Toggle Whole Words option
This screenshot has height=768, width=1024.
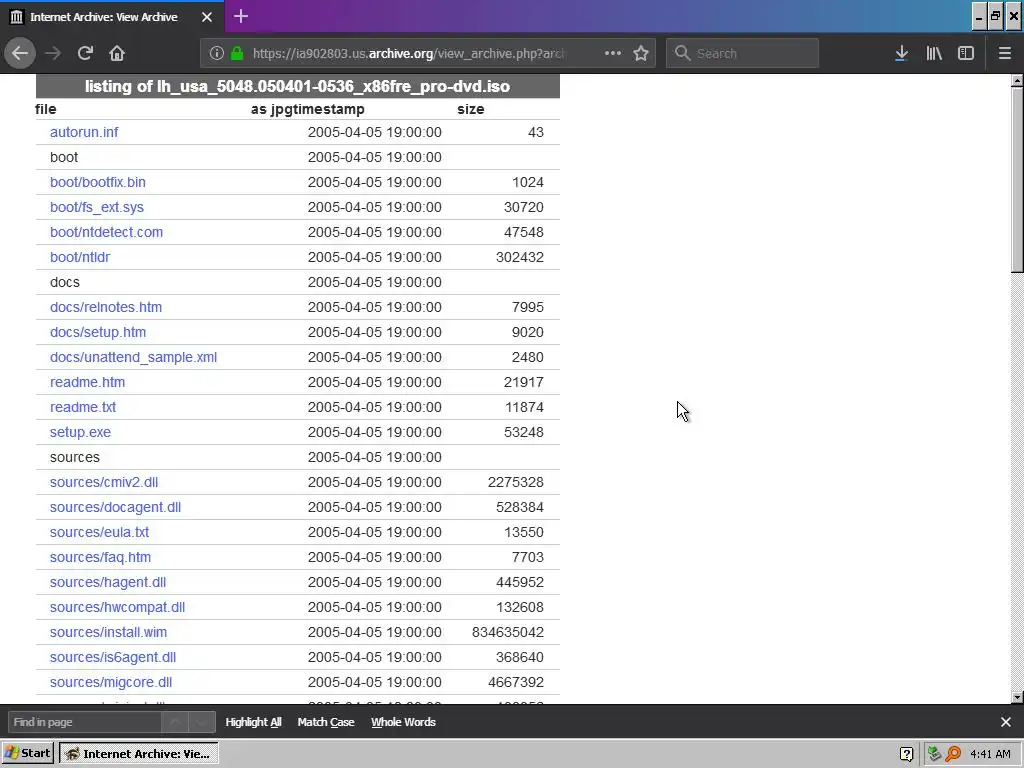[403, 722]
